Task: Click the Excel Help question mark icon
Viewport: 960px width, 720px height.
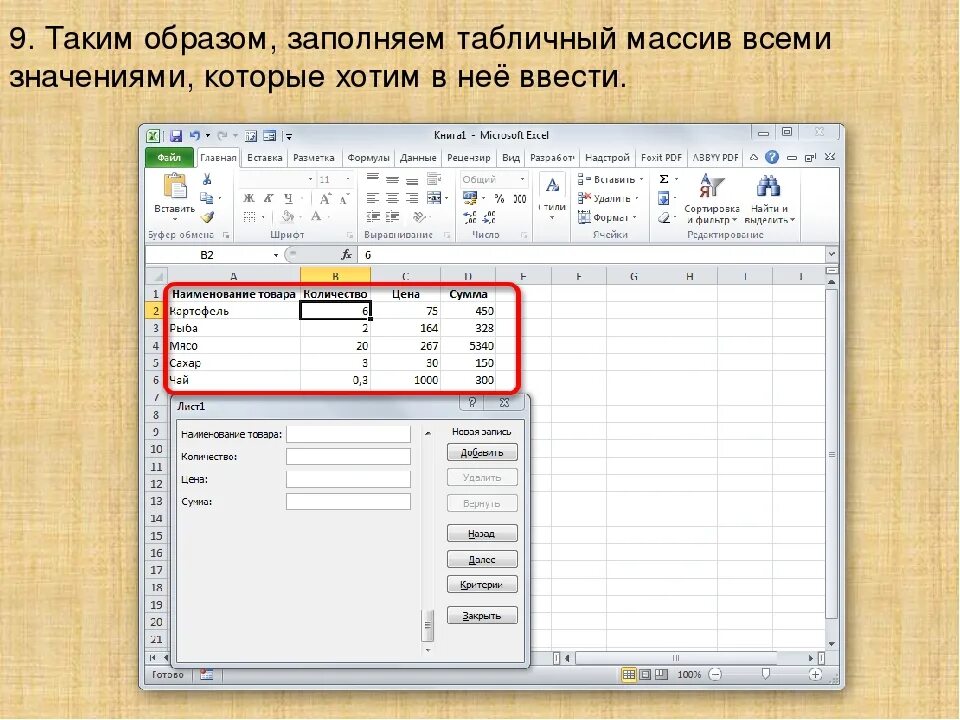Action: tap(772, 157)
